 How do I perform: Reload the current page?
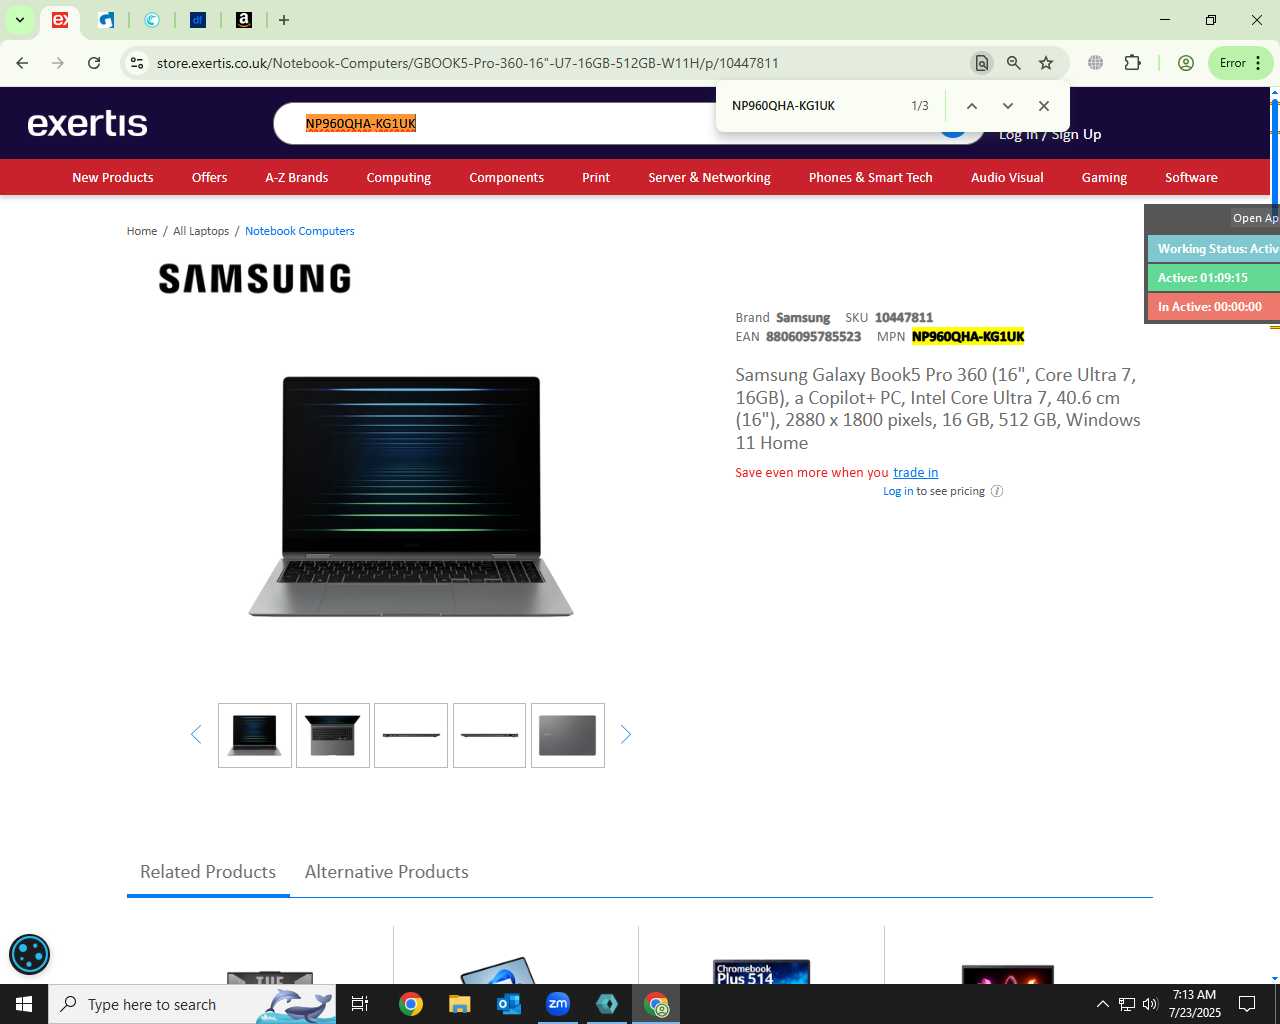[94, 63]
